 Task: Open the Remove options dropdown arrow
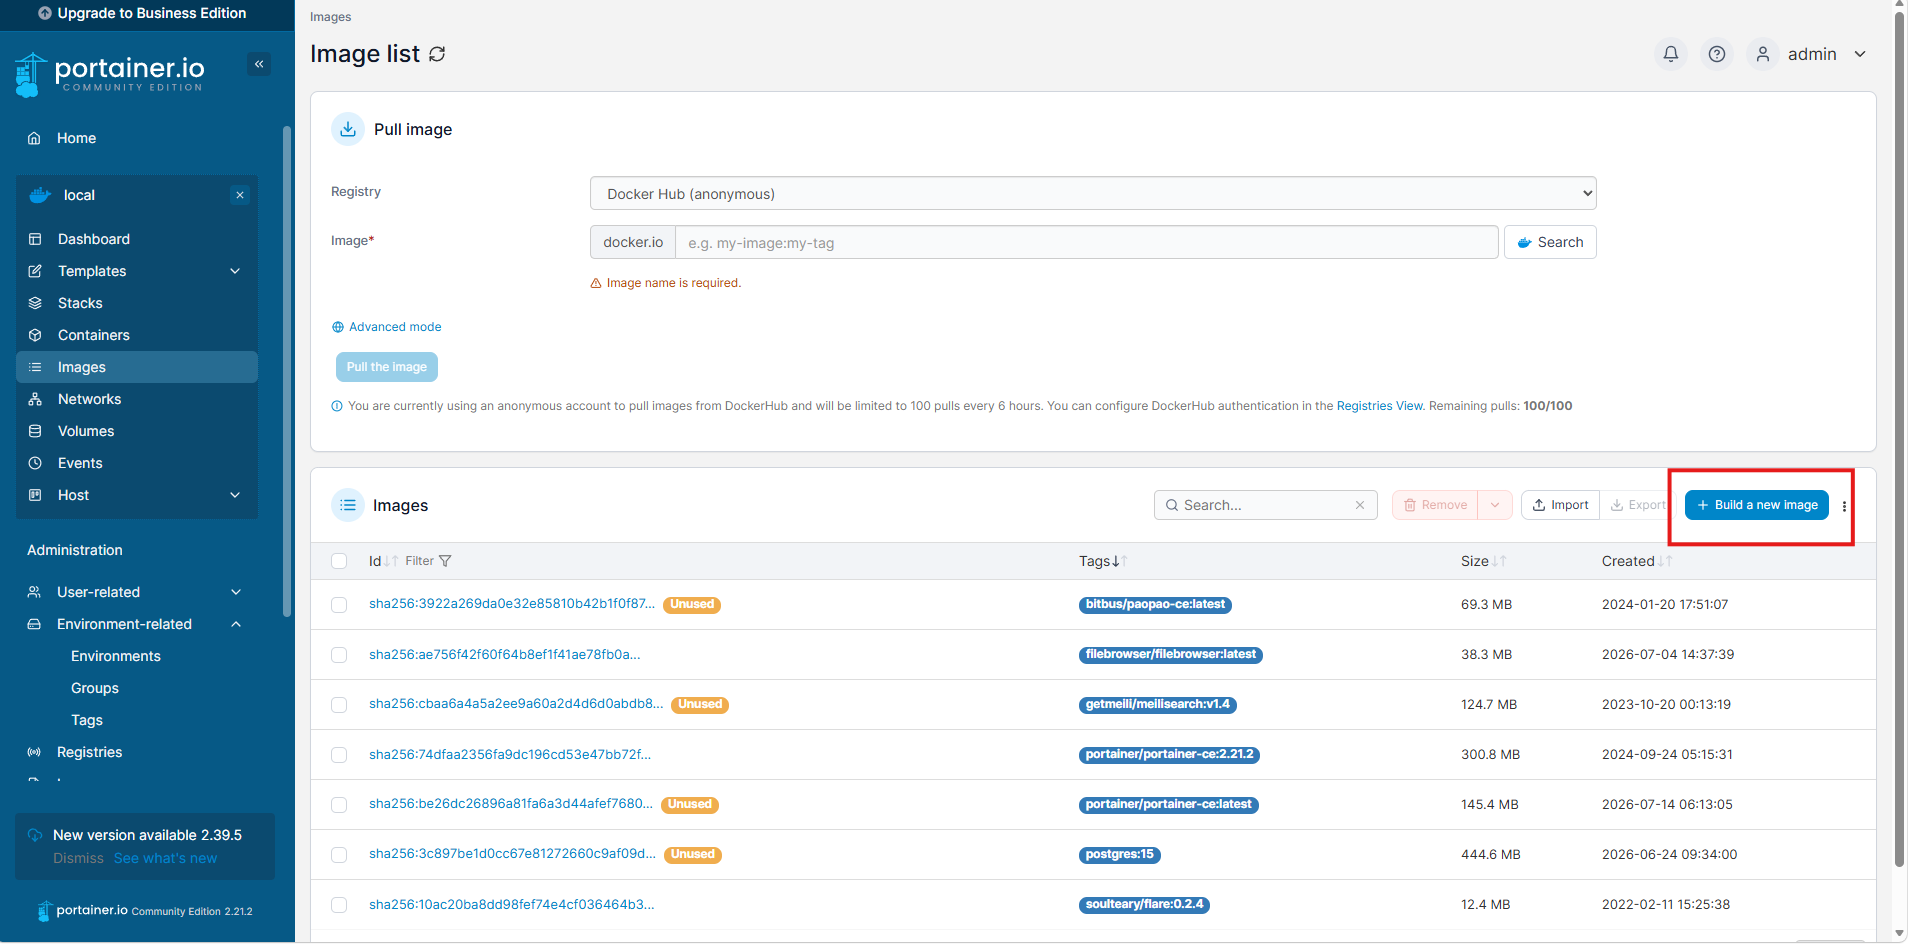pyautogui.click(x=1495, y=505)
